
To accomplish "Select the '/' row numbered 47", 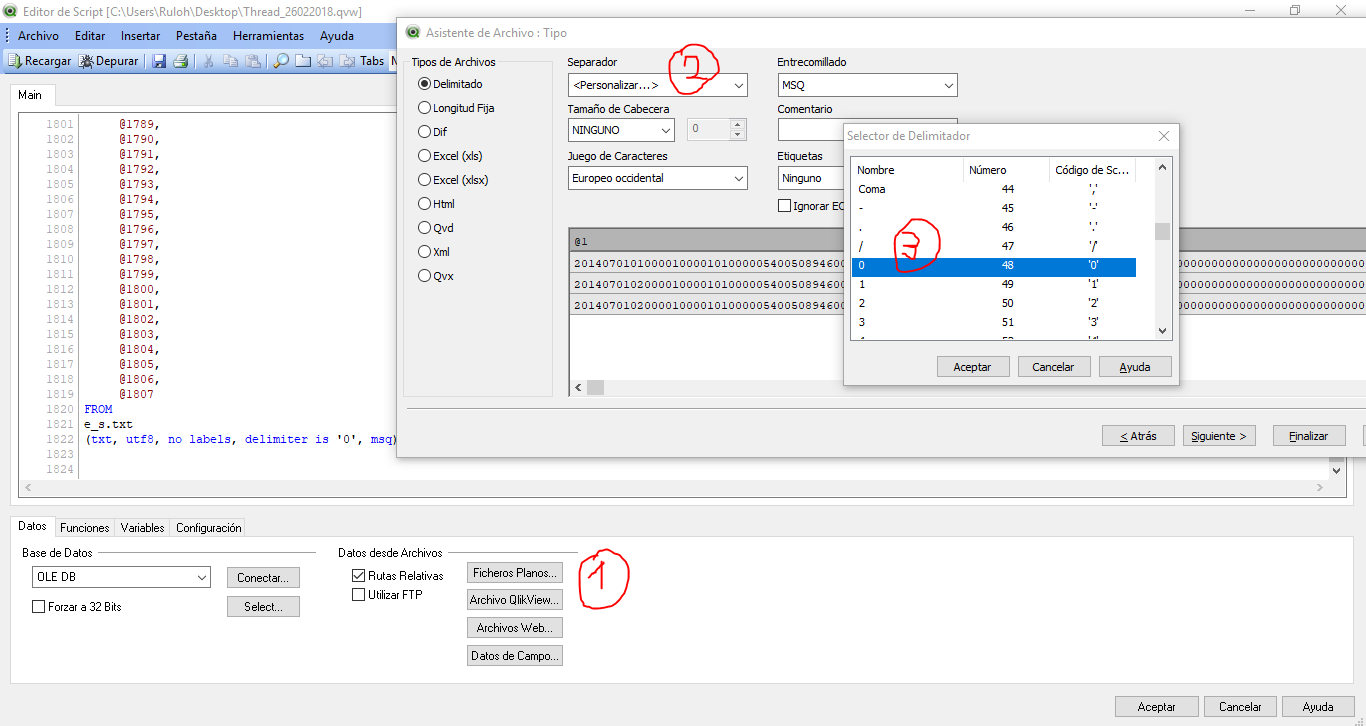I will coord(994,246).
